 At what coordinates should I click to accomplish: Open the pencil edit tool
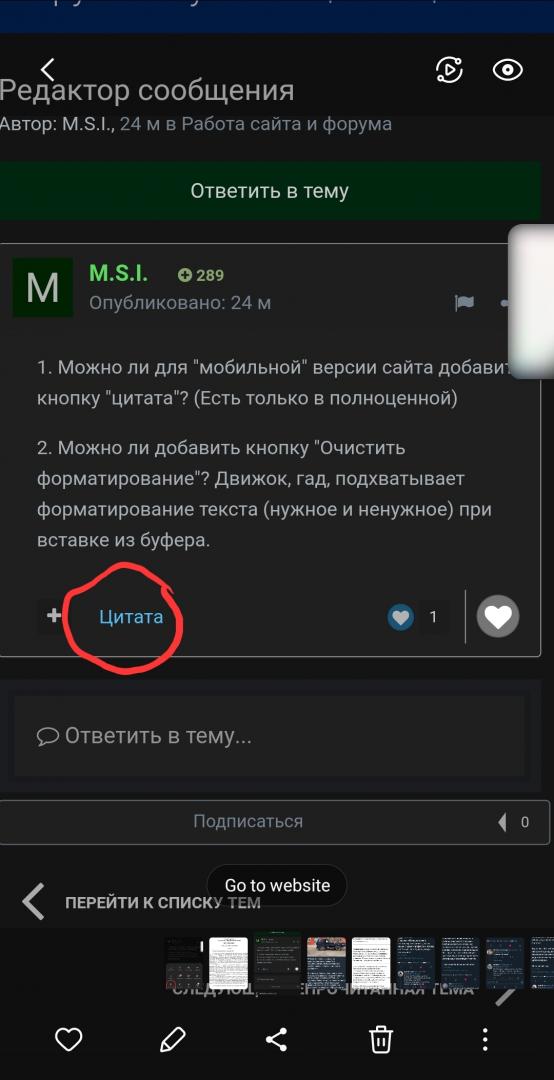pos(172,1039)
